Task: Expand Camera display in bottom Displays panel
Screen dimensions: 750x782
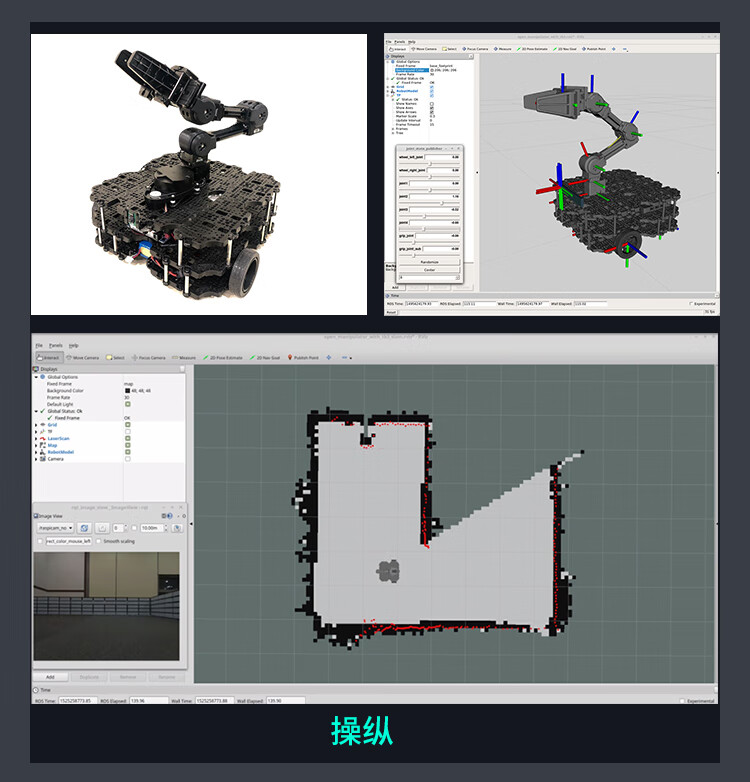Action: [36, 459]
